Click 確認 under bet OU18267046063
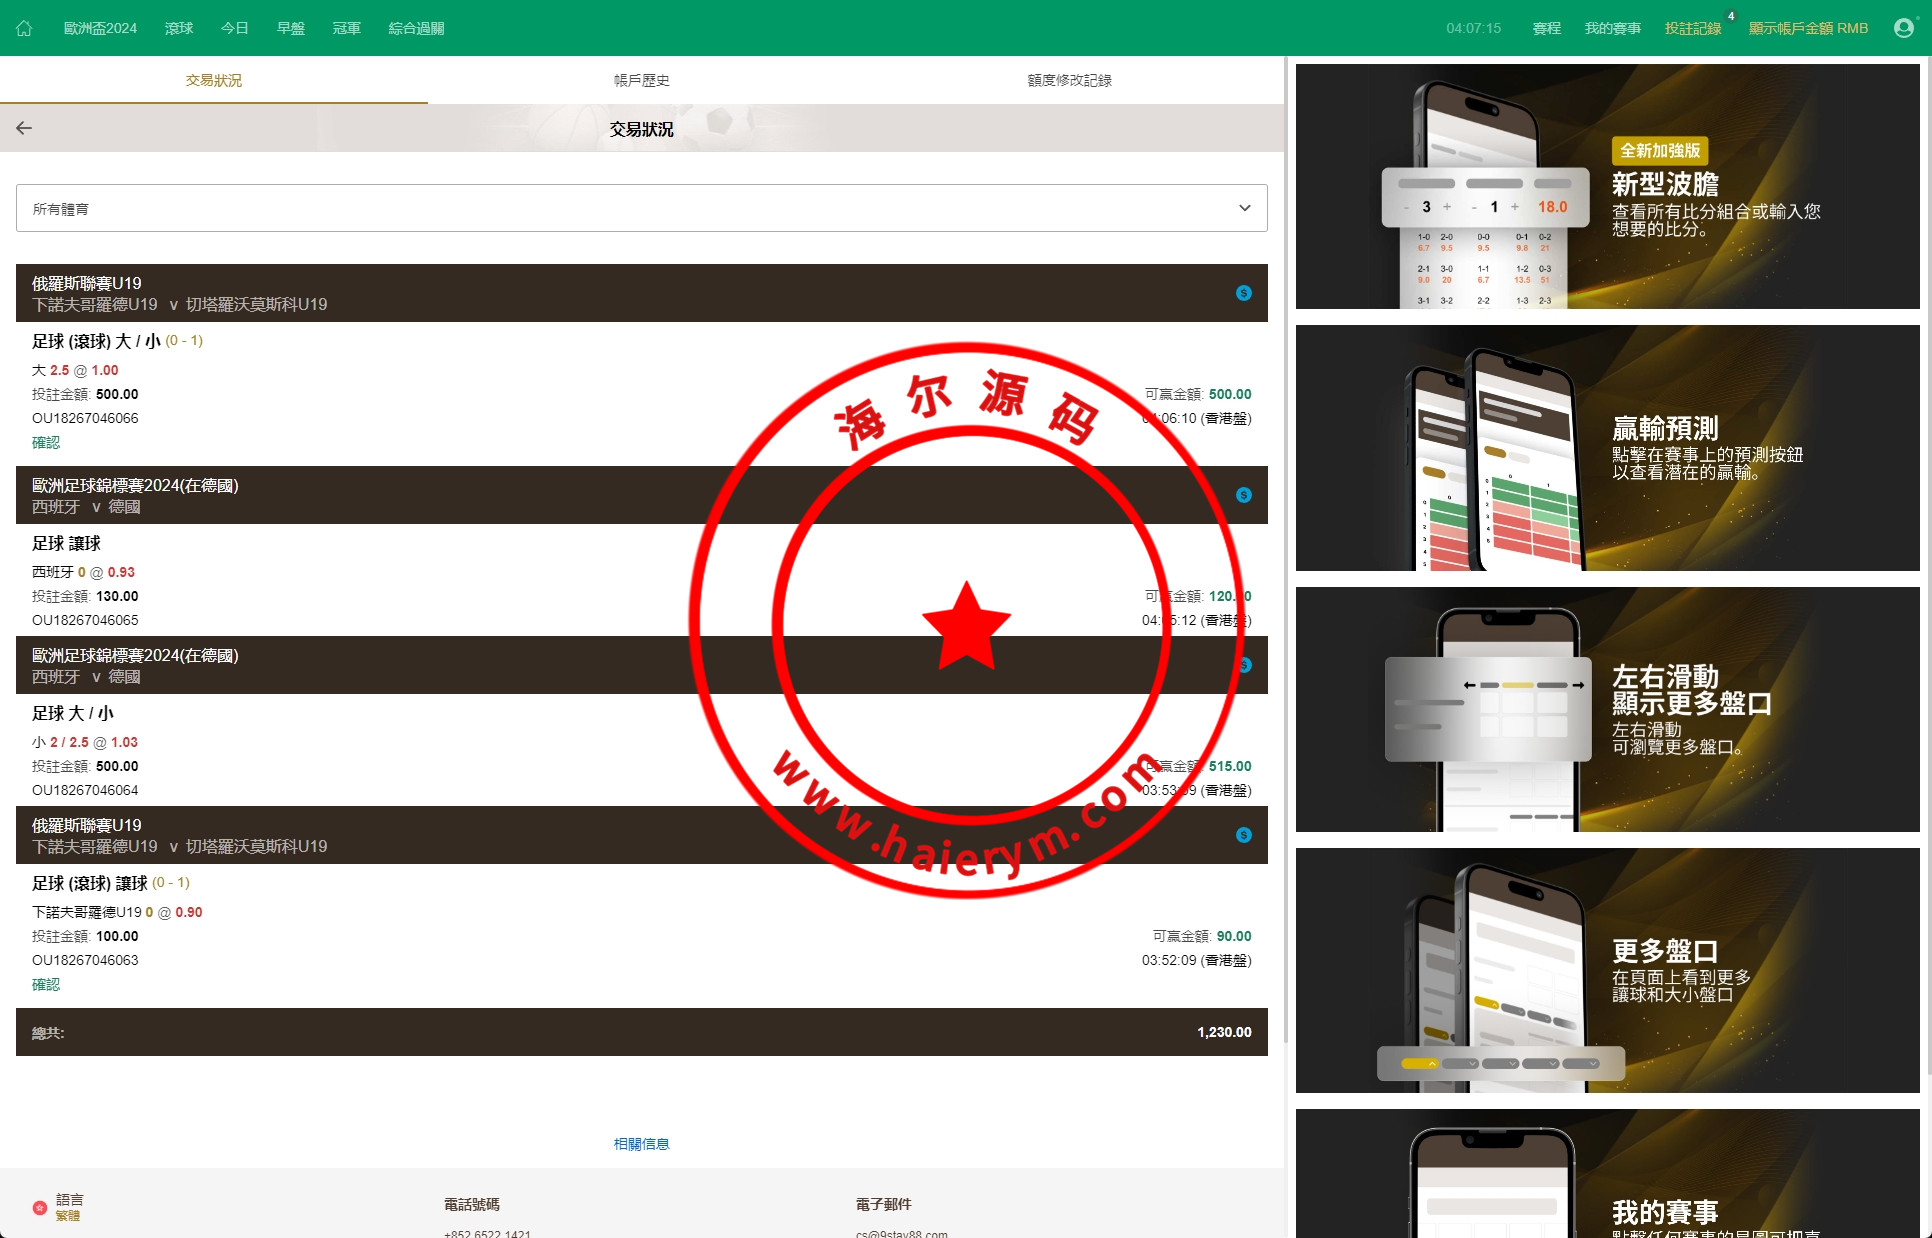 tap(46, 984)
